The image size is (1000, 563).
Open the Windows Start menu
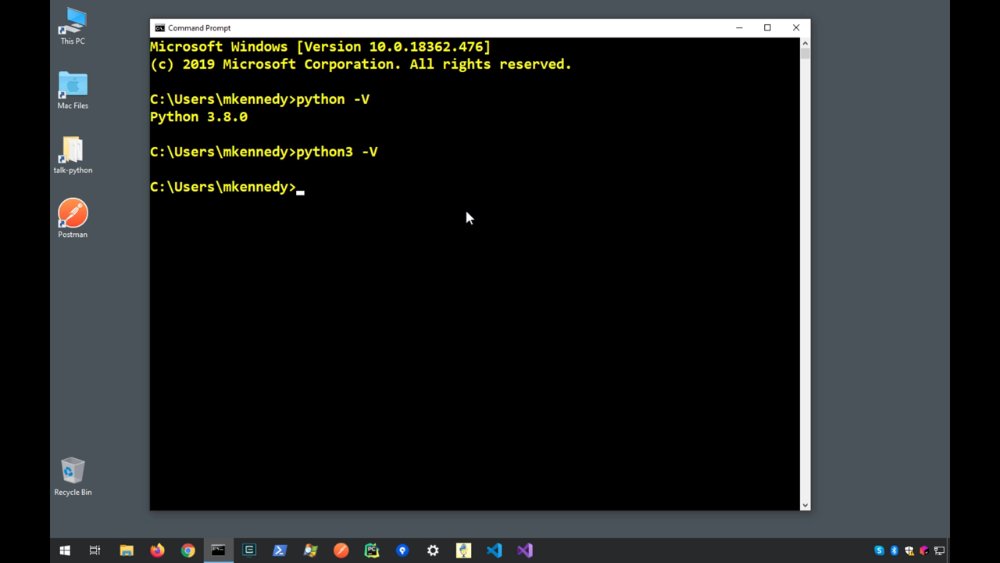[x=65, y=550]
